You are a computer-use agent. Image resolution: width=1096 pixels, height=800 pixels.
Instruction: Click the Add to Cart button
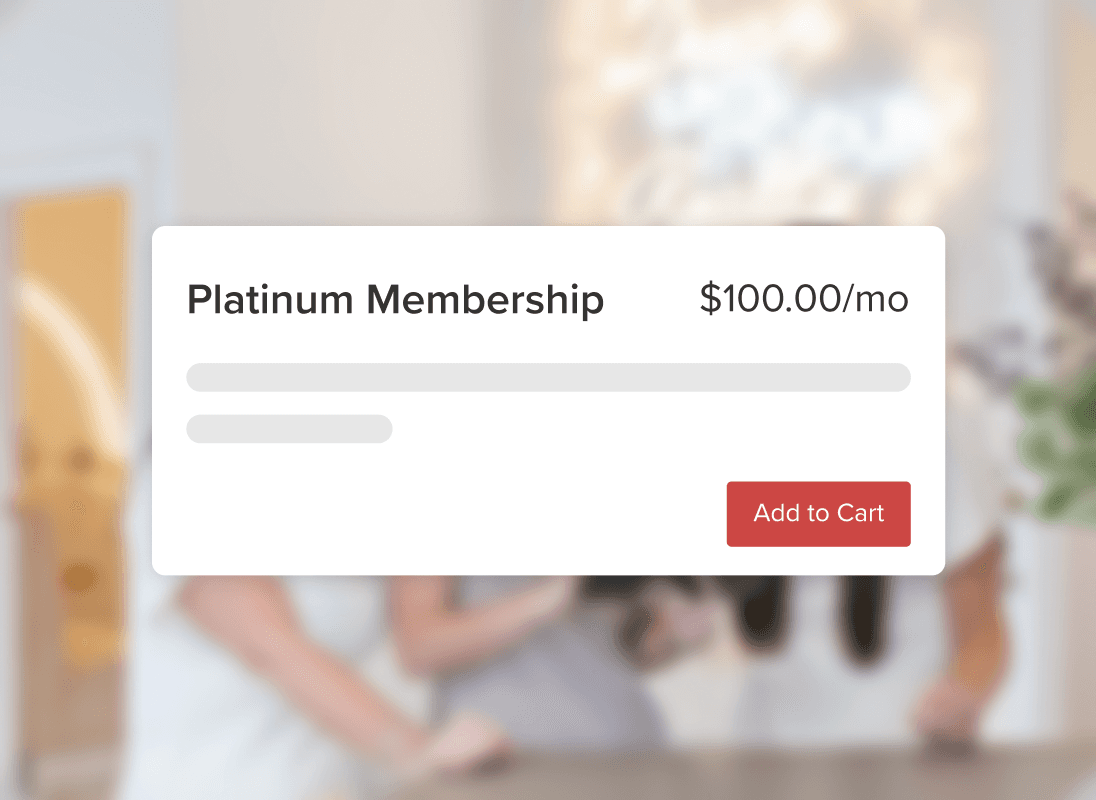click(818, 514)
